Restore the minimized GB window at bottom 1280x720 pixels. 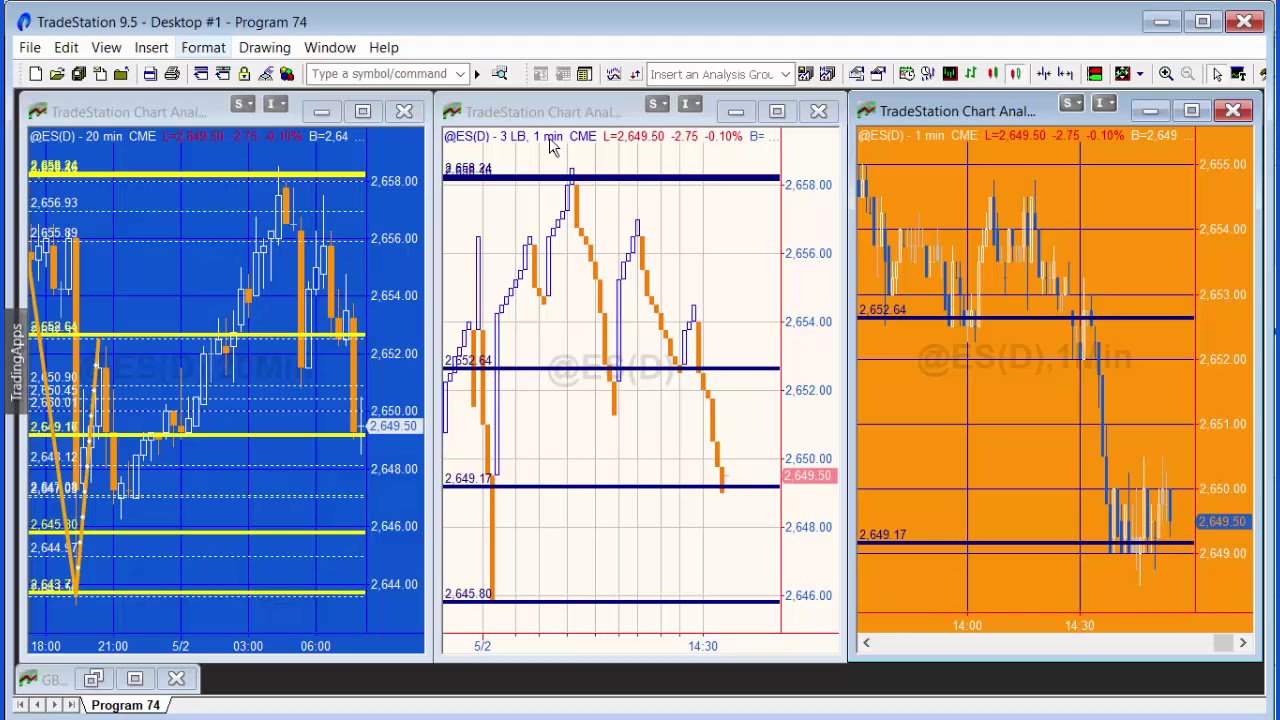[x=93, y=680]
